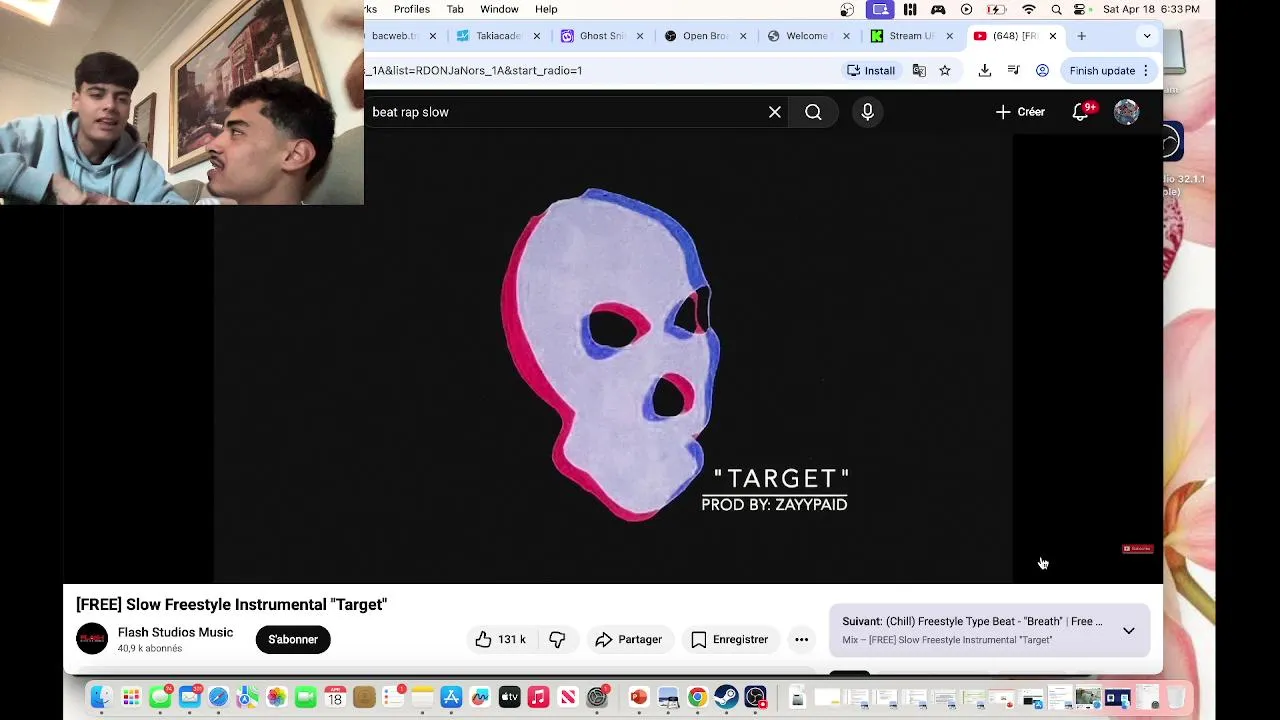Open Chrome profile icon in toolbar

(x=1042, y=70)
